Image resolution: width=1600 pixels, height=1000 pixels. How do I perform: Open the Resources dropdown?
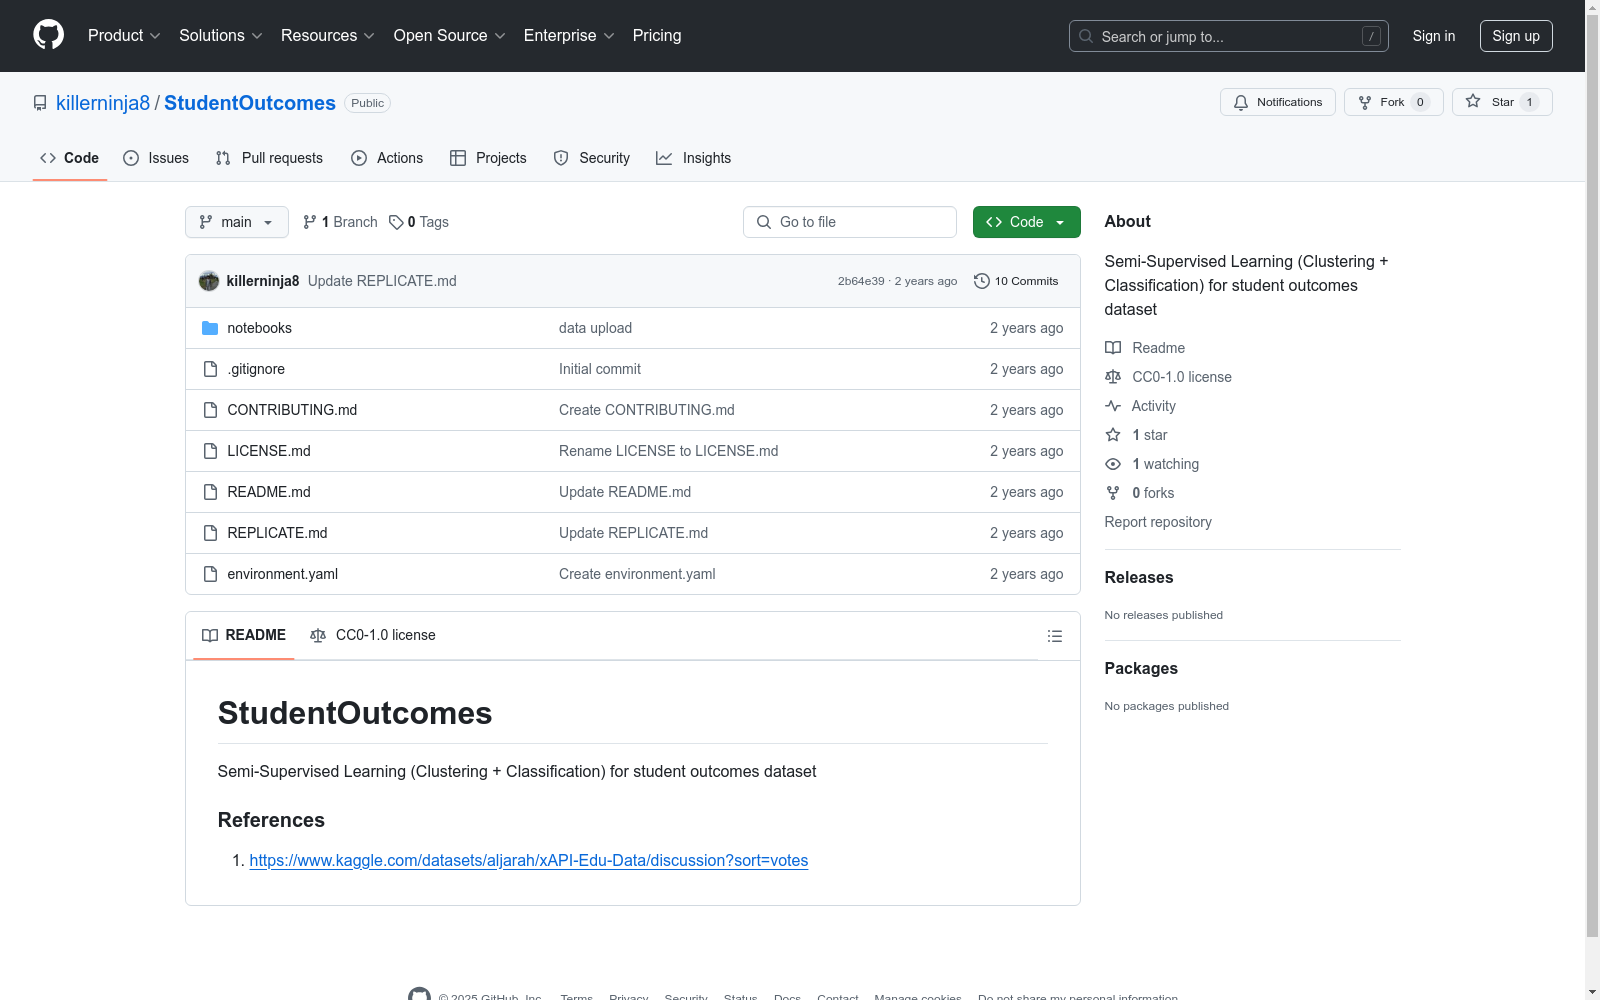[x=327, y=36]
